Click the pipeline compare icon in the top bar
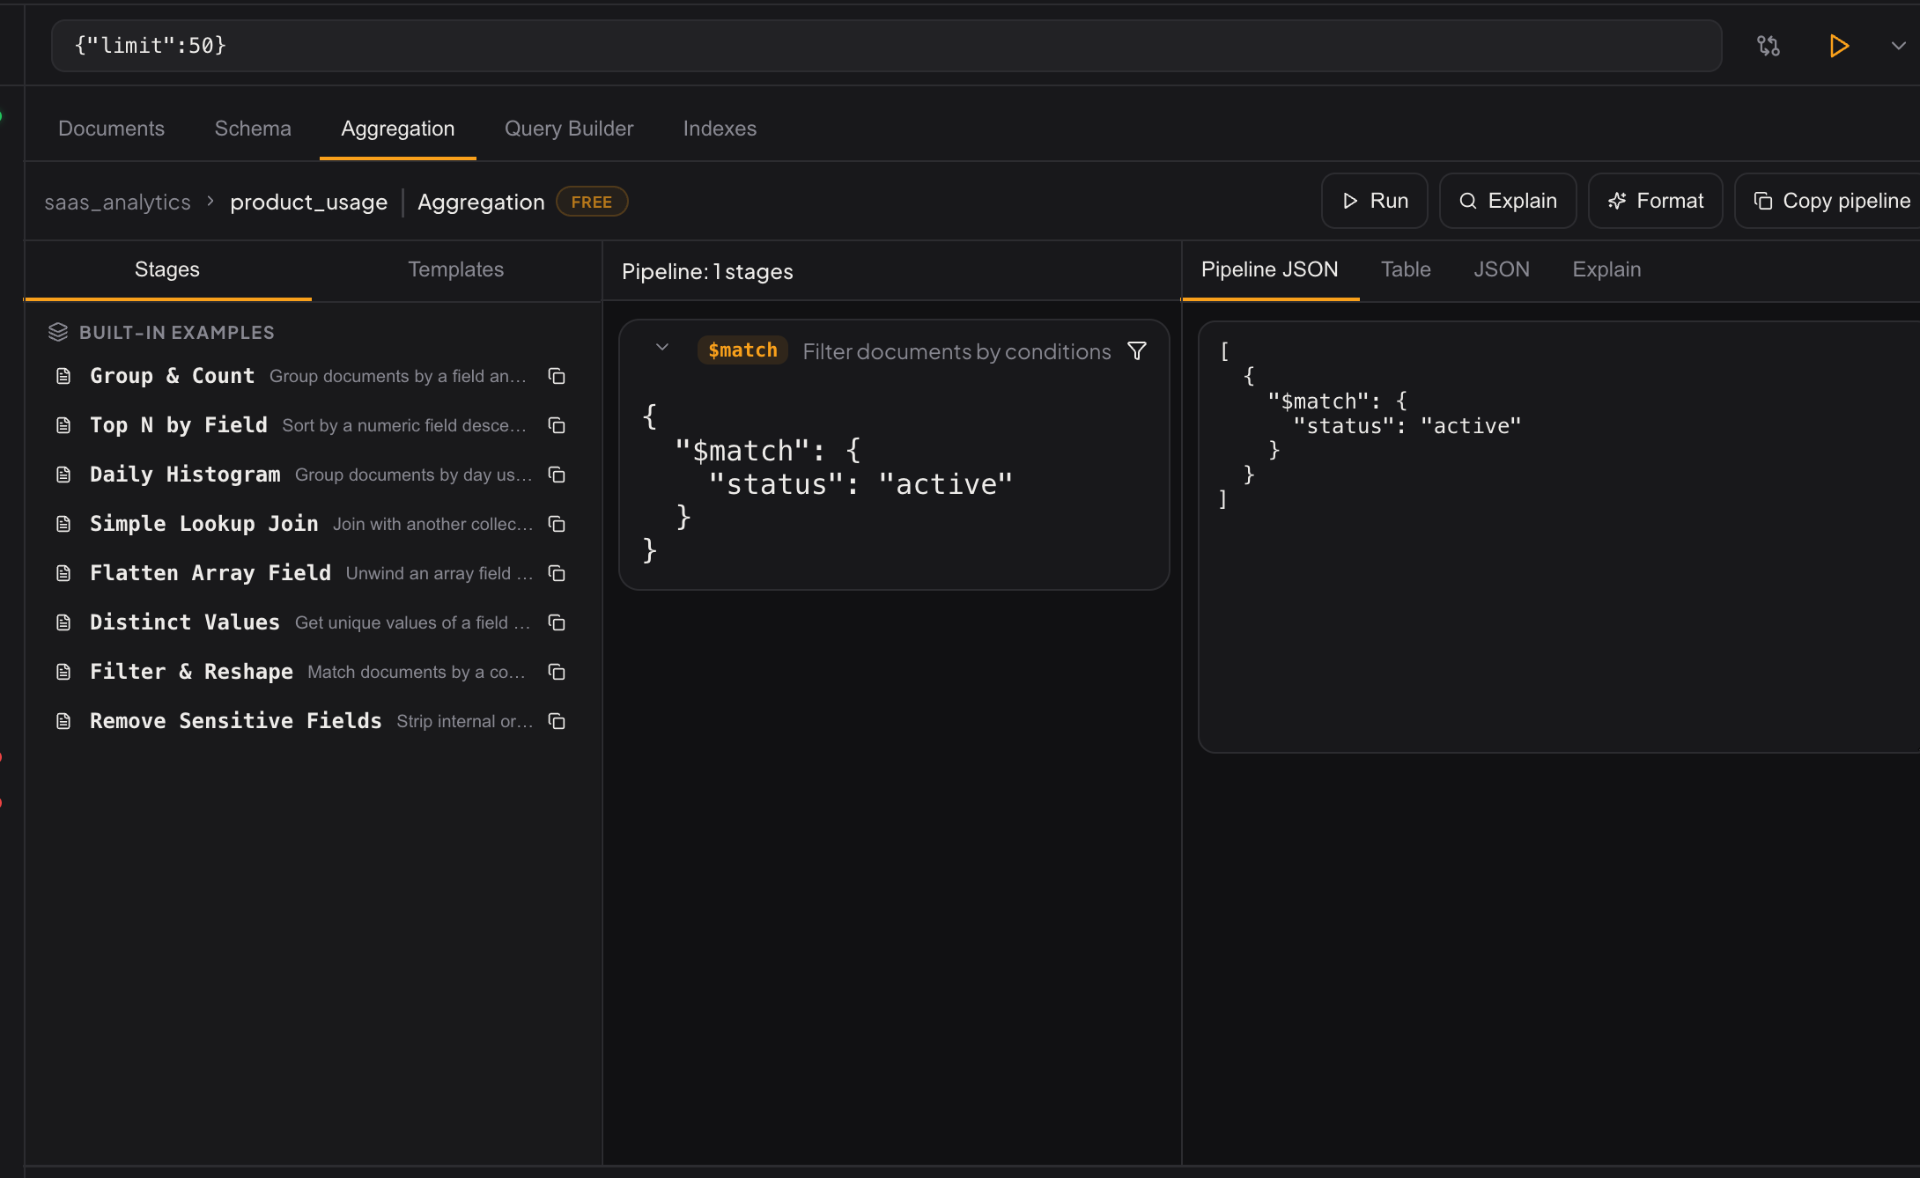The image size is (1920, 1178). click(1768, 45)
